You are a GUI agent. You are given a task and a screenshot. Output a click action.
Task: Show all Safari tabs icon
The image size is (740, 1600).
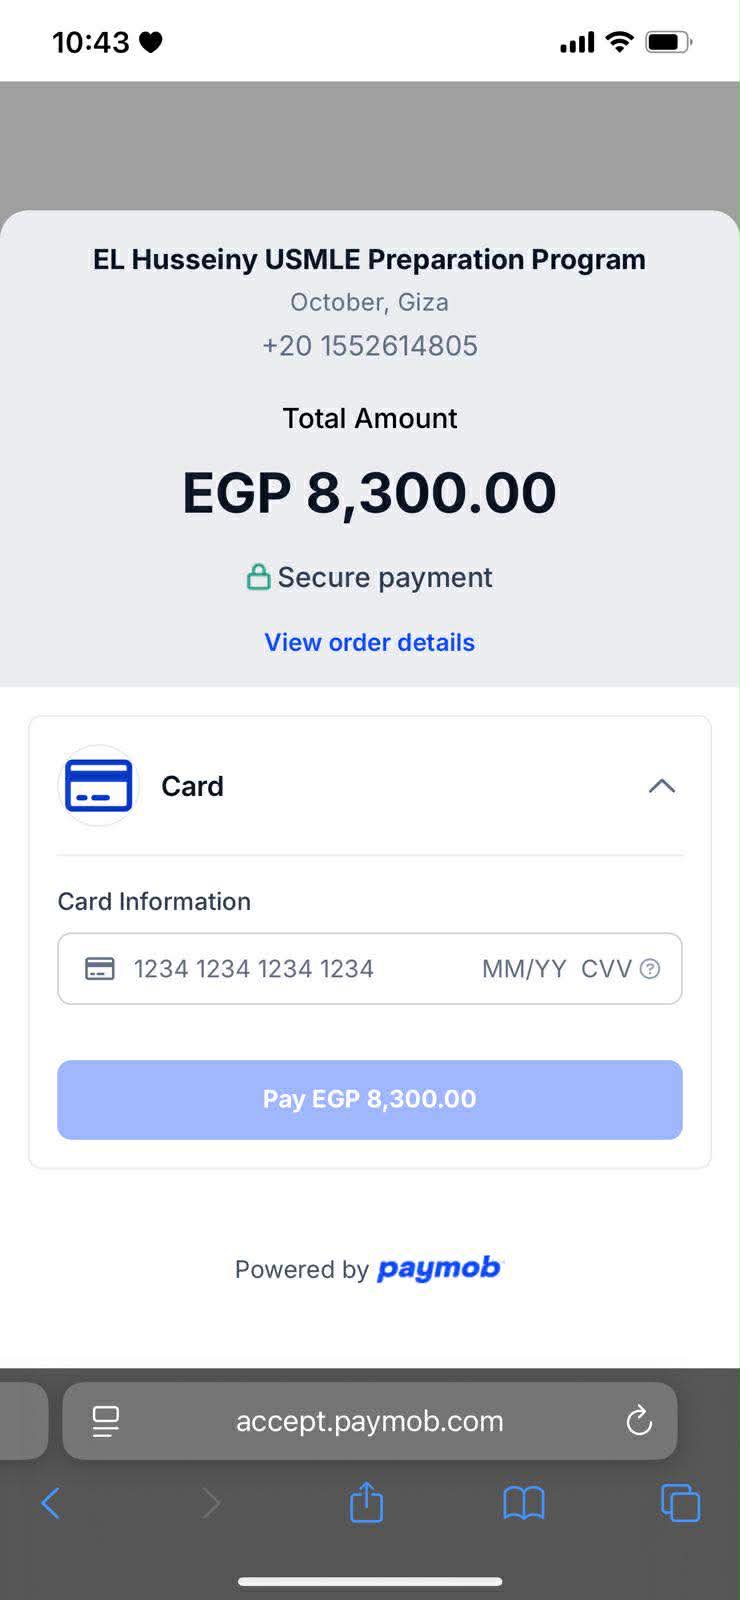pyautogui.click(x=680, y=1502)
